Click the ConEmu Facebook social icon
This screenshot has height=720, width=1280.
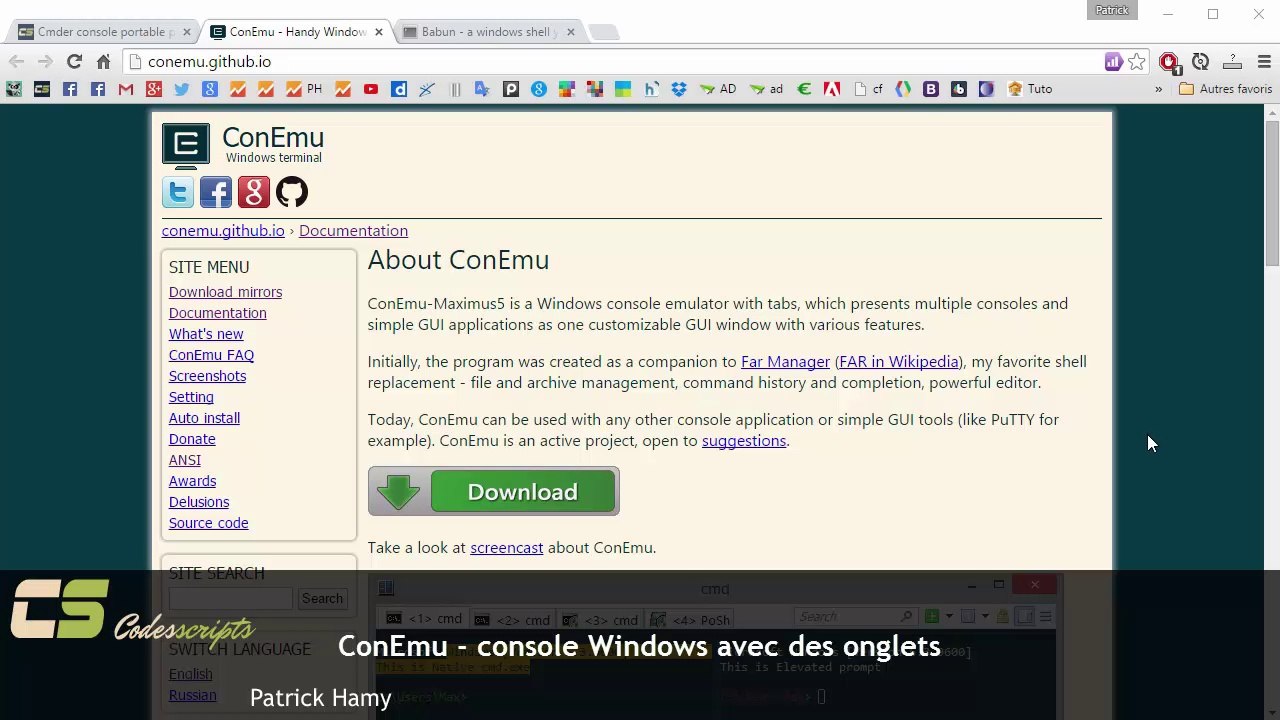(216, 192)
